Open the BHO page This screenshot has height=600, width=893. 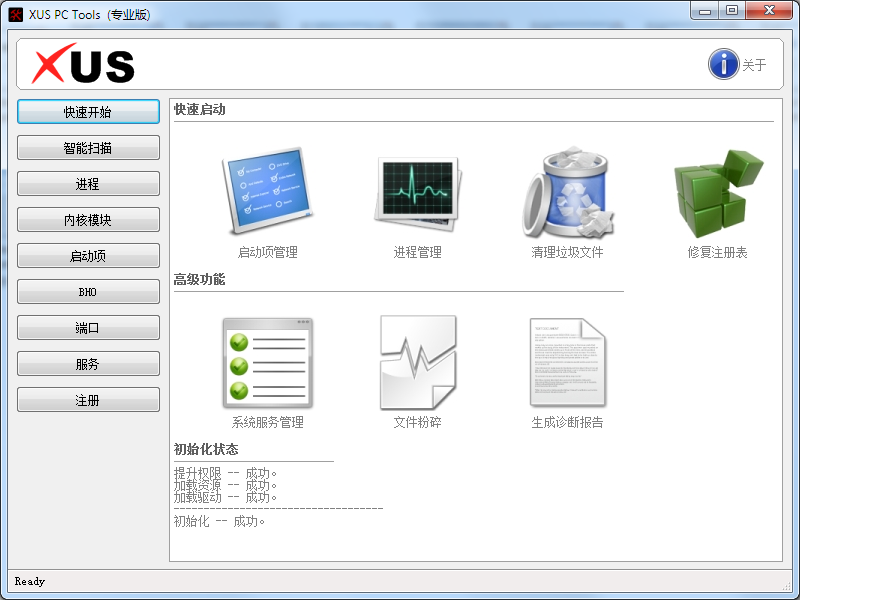pyautogui.click(x=88, y=291)
